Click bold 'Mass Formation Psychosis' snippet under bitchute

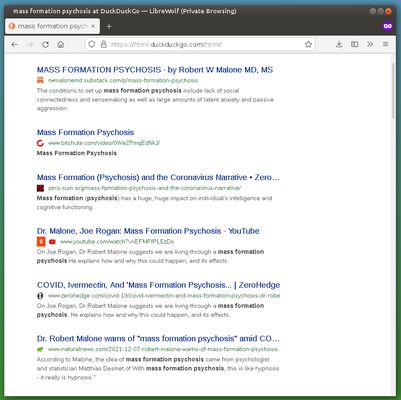[x=77, y=153]
